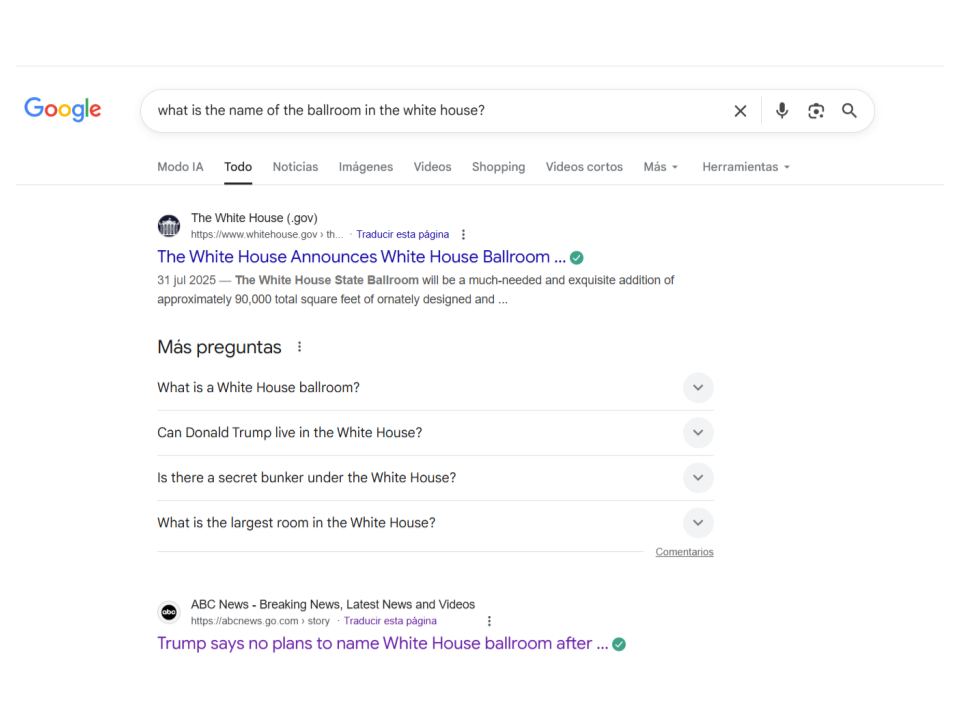The image size is (960, 720).
Task: Clear the search box with X icon
Action: 740,111
